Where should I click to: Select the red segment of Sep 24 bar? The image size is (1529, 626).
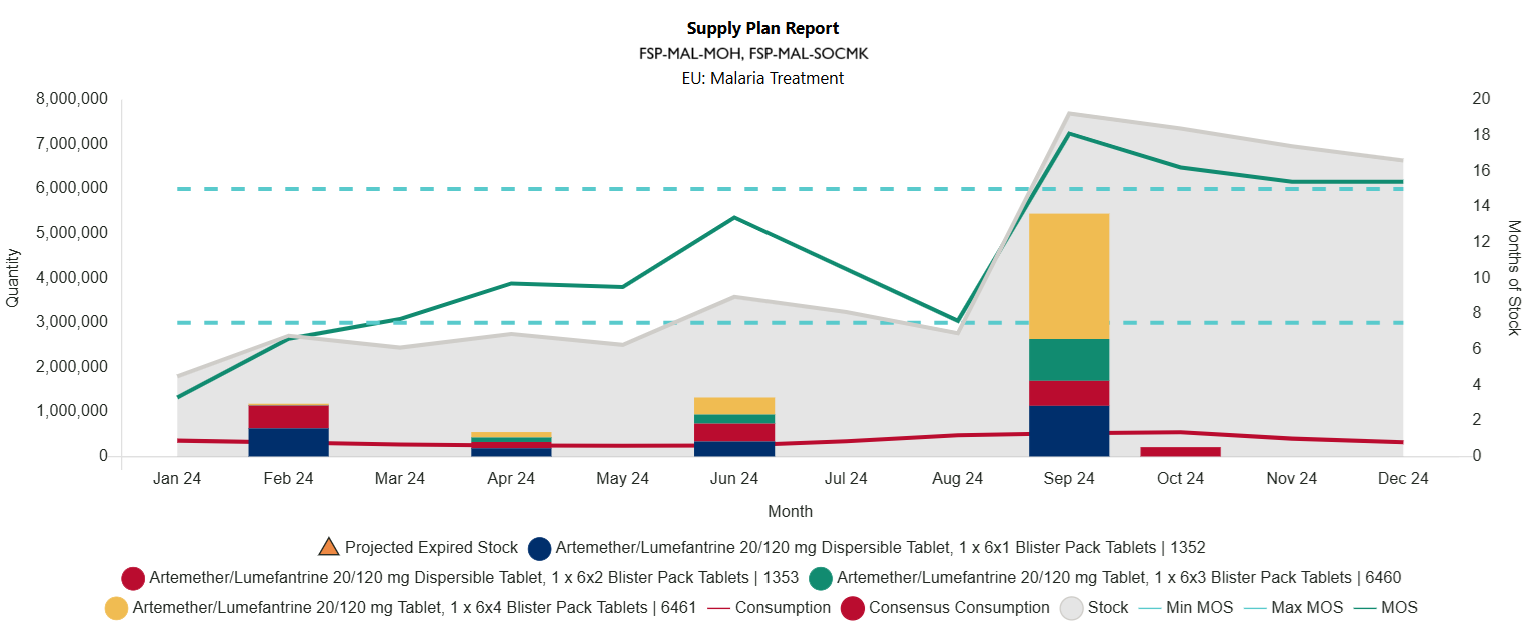click(x=1069, y=393)
